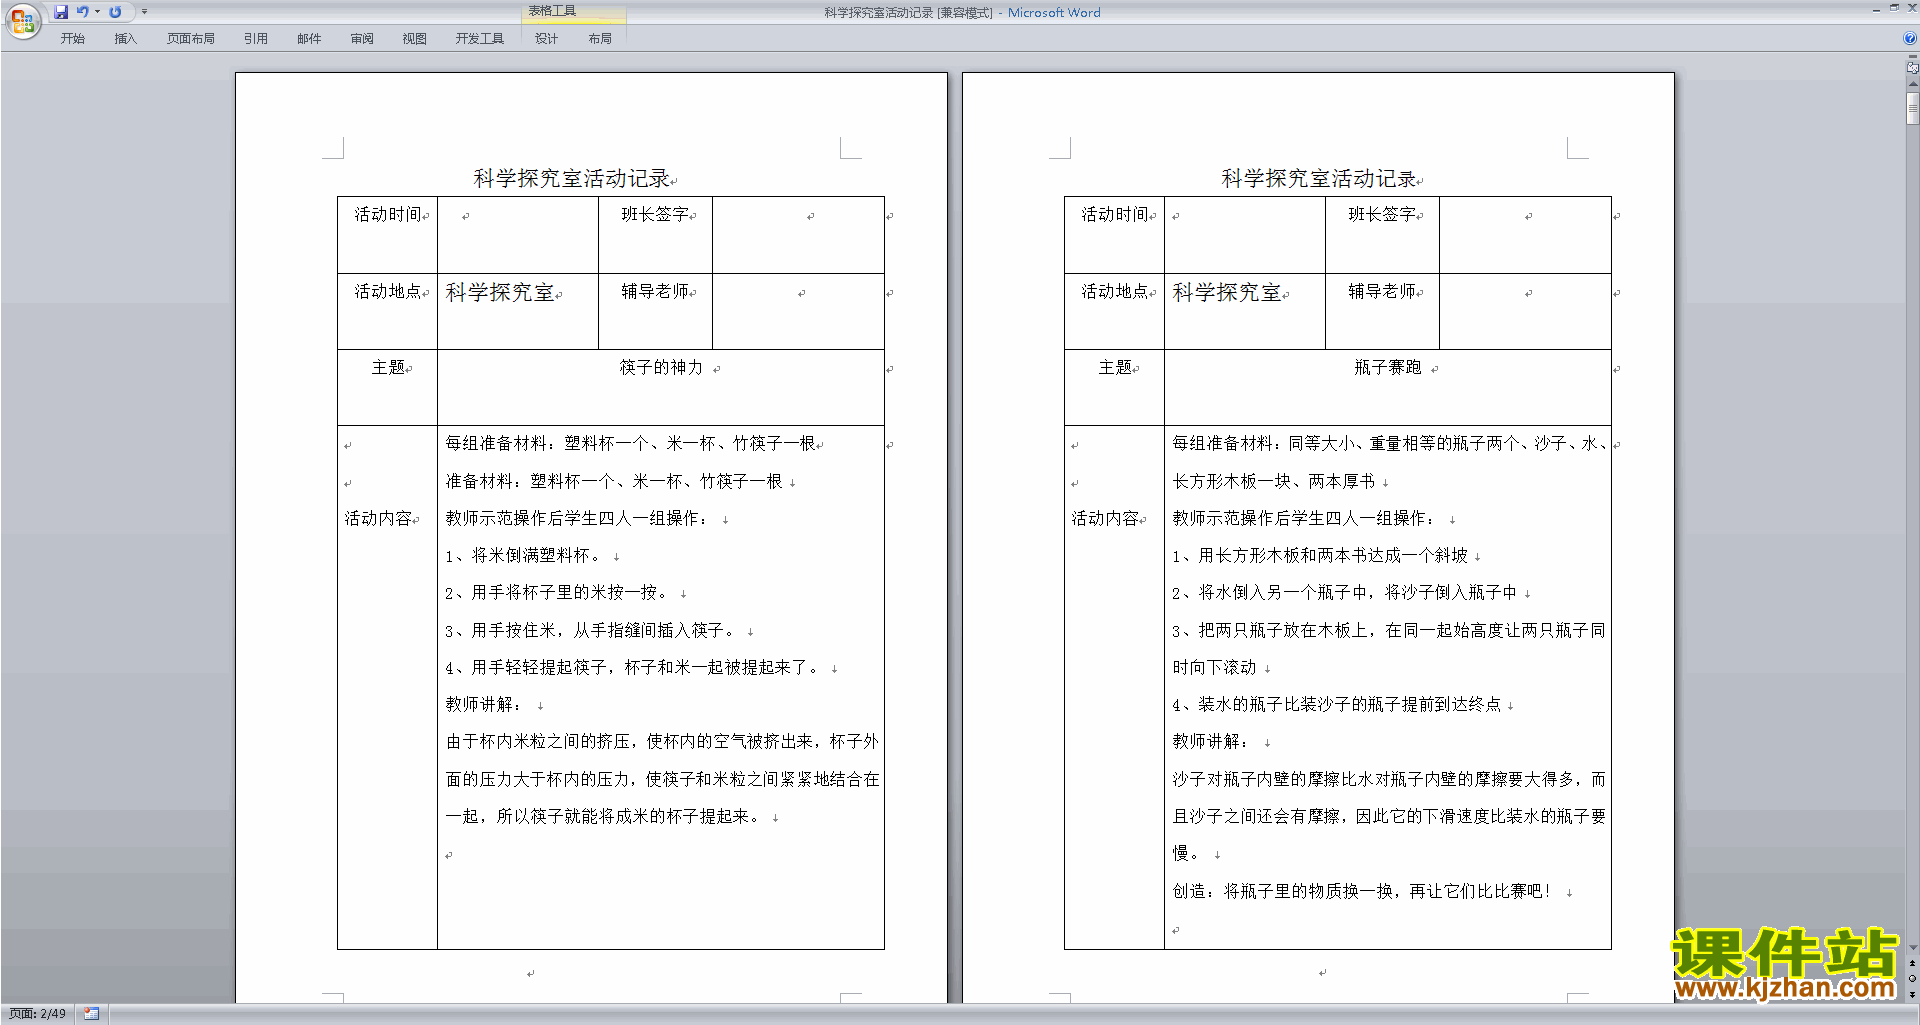Open the 开始 ribbon tab
Viewport: 1920px width, 1025px height.
coord(72,39)
